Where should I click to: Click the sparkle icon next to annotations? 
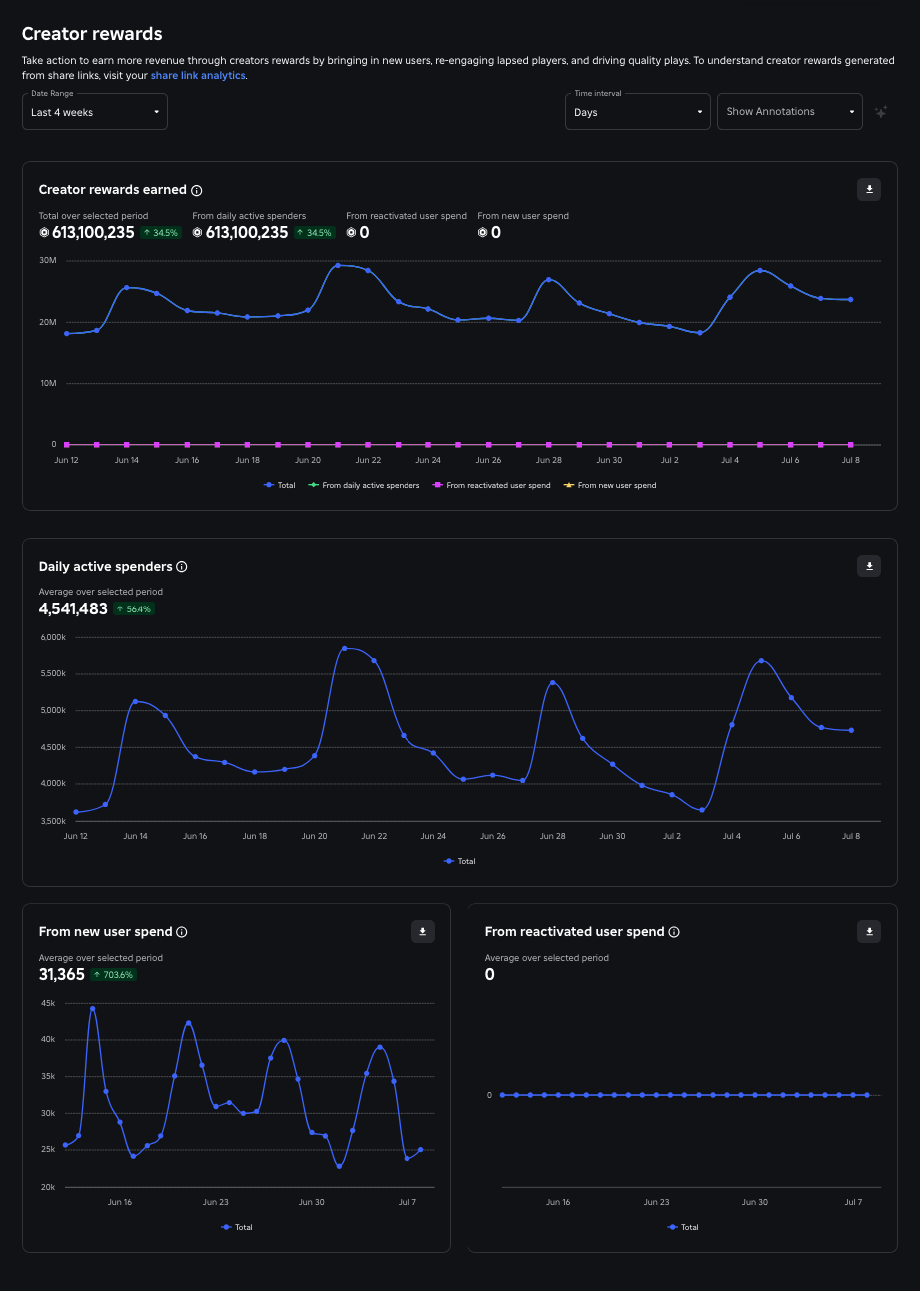click(x=881, y=112)
